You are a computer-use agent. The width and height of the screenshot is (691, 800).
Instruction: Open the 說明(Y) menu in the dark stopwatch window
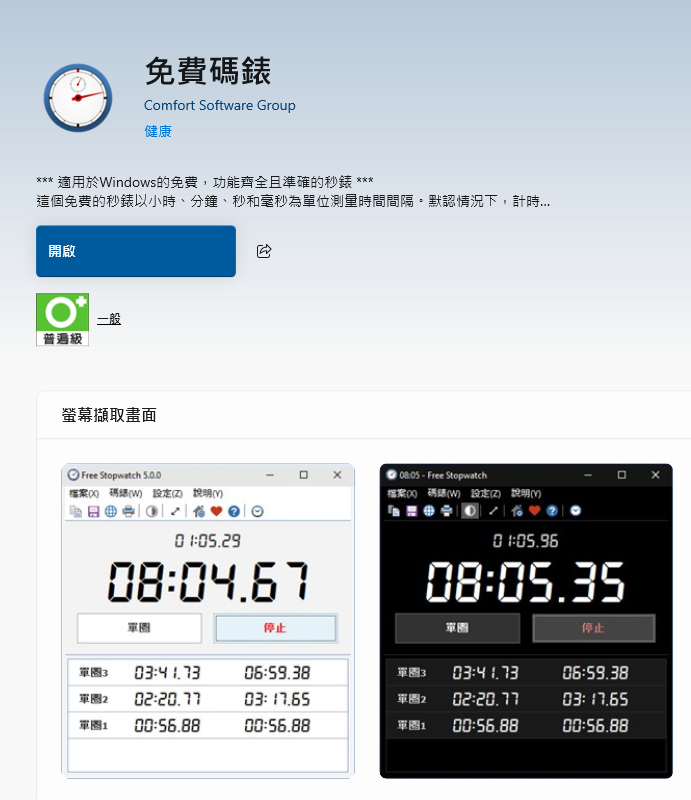coord(526,493)
